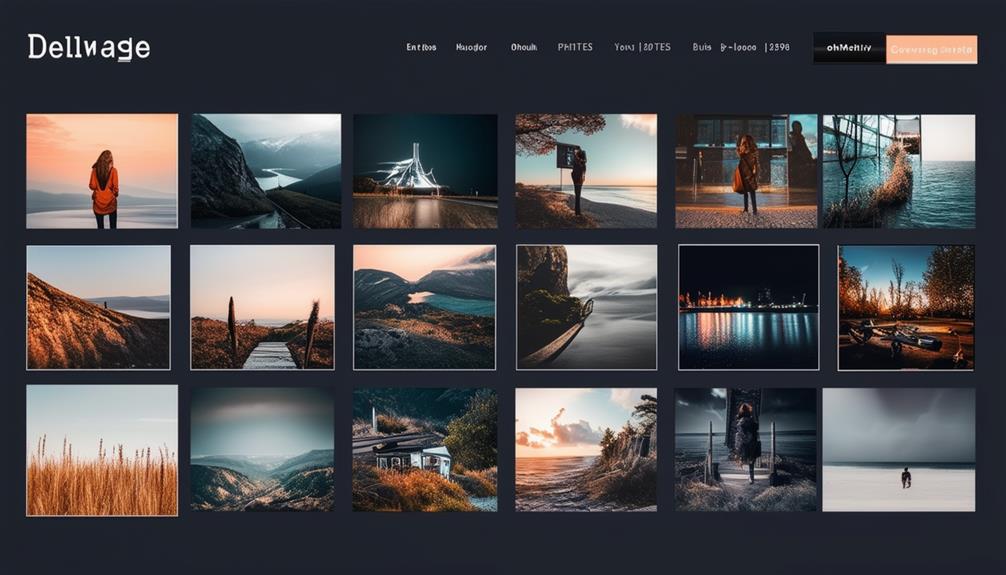Open the 'Ohouk' navigation link
This screenshot has width=1006, height=575.
[524, 47]
